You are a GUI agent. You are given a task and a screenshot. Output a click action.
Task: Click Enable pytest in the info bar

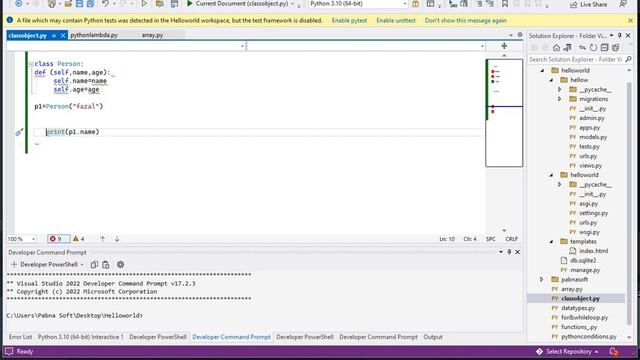tap(349, 20)
